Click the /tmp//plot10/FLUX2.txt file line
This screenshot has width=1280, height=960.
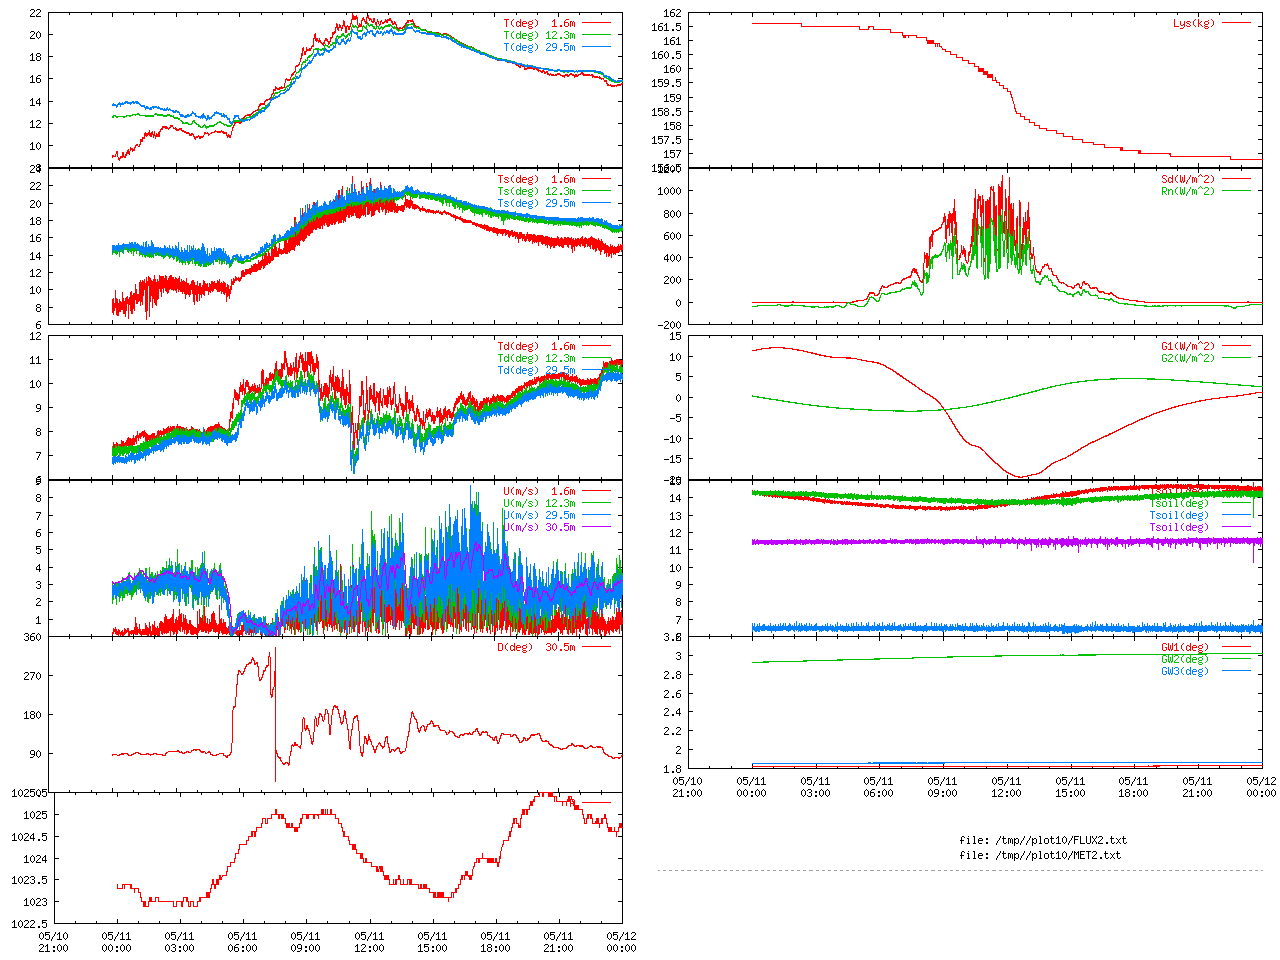click(x=1042, y=841)
